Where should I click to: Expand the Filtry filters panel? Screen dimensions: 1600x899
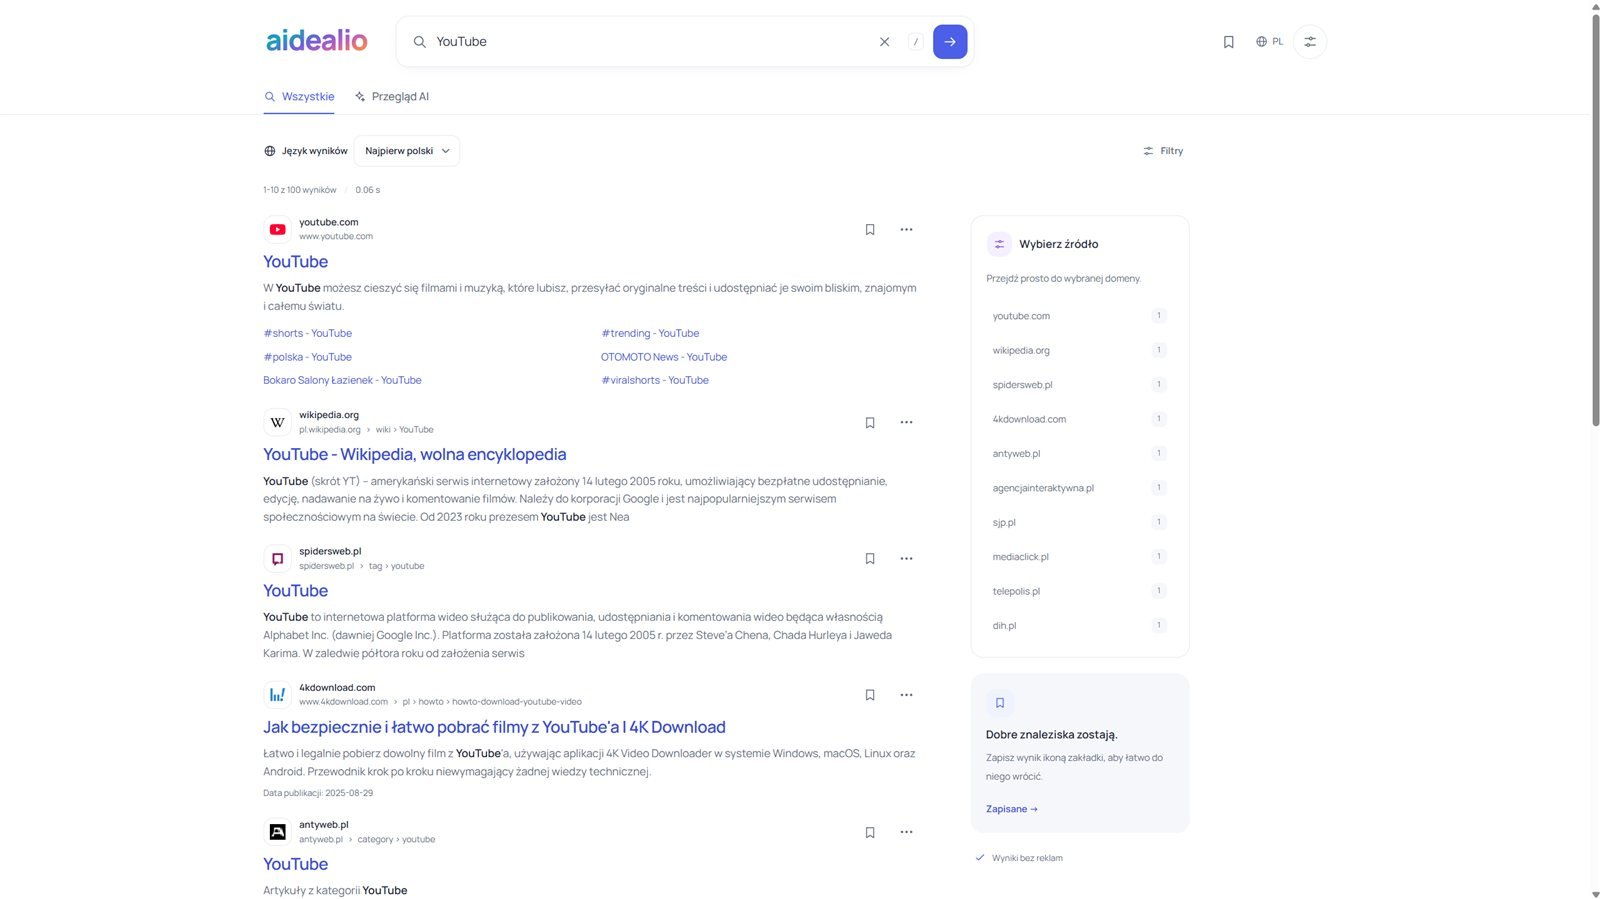(x=1163, y=151)
